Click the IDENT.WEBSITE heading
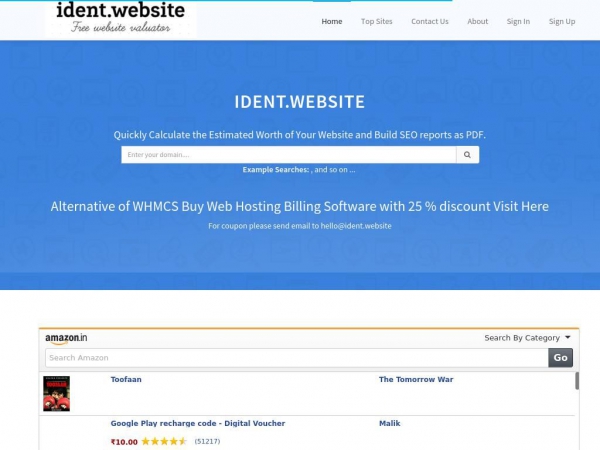Image resolution: width=600 pixels, height=450 pixels. (300, 102)
